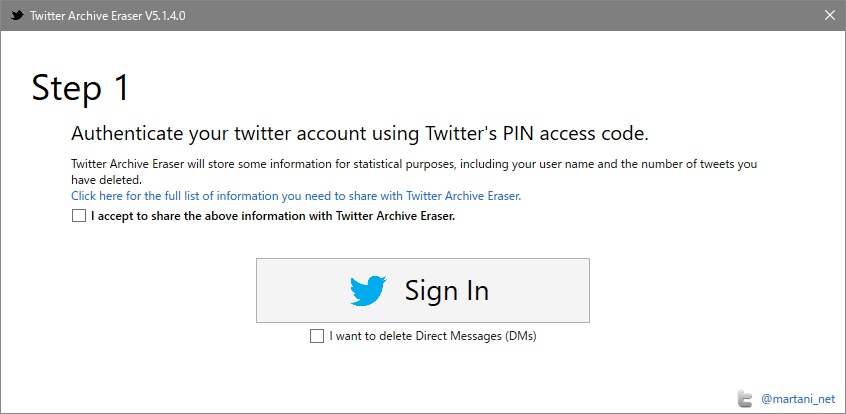
Task: Click the gray Twitter icon beside @martani_net
Action: pyautogui.click(x=745, y=399)
